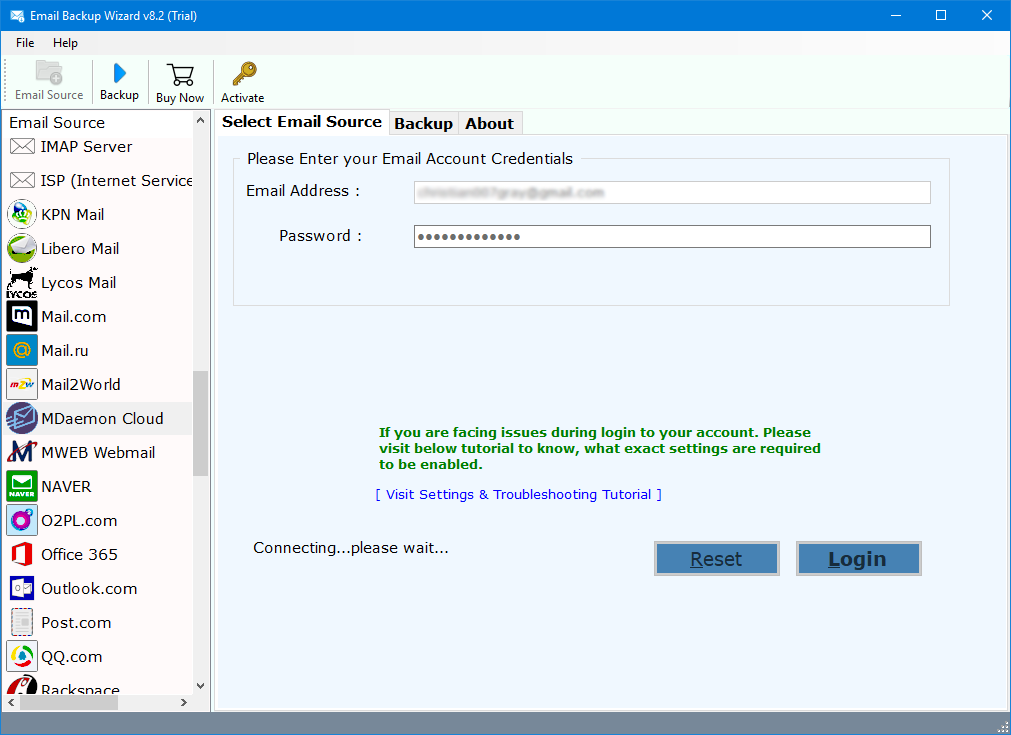Select "Mail.ru" label in list
Viewport: 1011px width, 735px height.
tap(64, 350)
